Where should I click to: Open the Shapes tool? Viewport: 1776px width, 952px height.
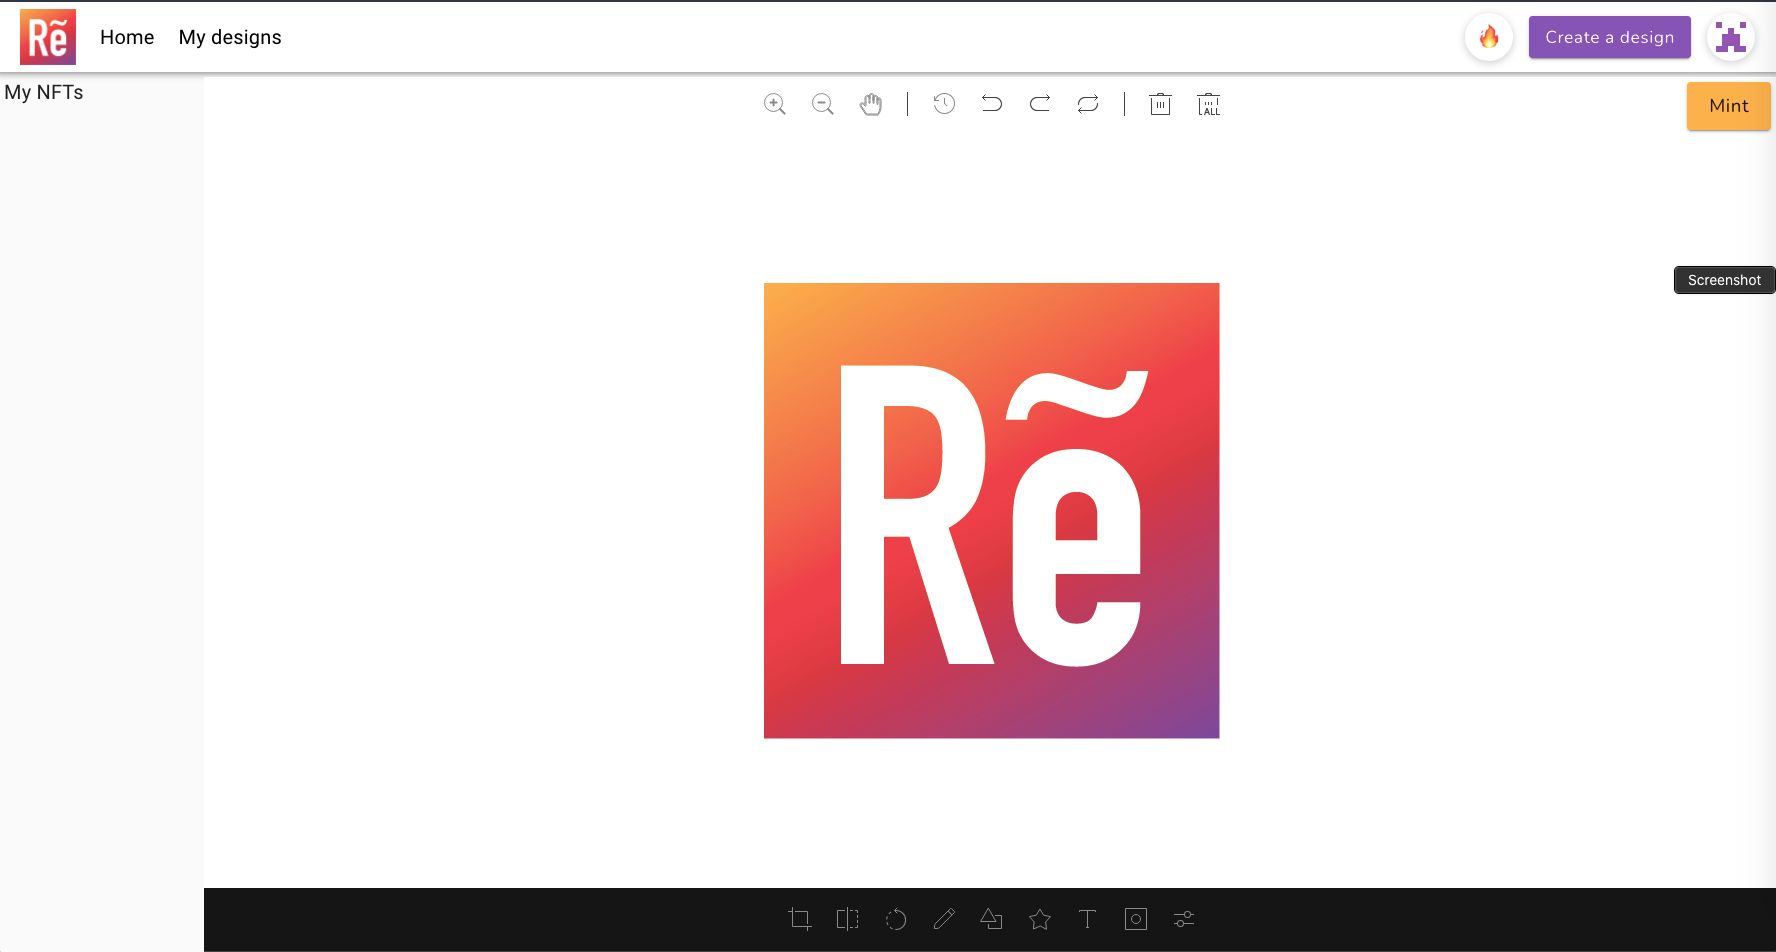click(991, 918)
